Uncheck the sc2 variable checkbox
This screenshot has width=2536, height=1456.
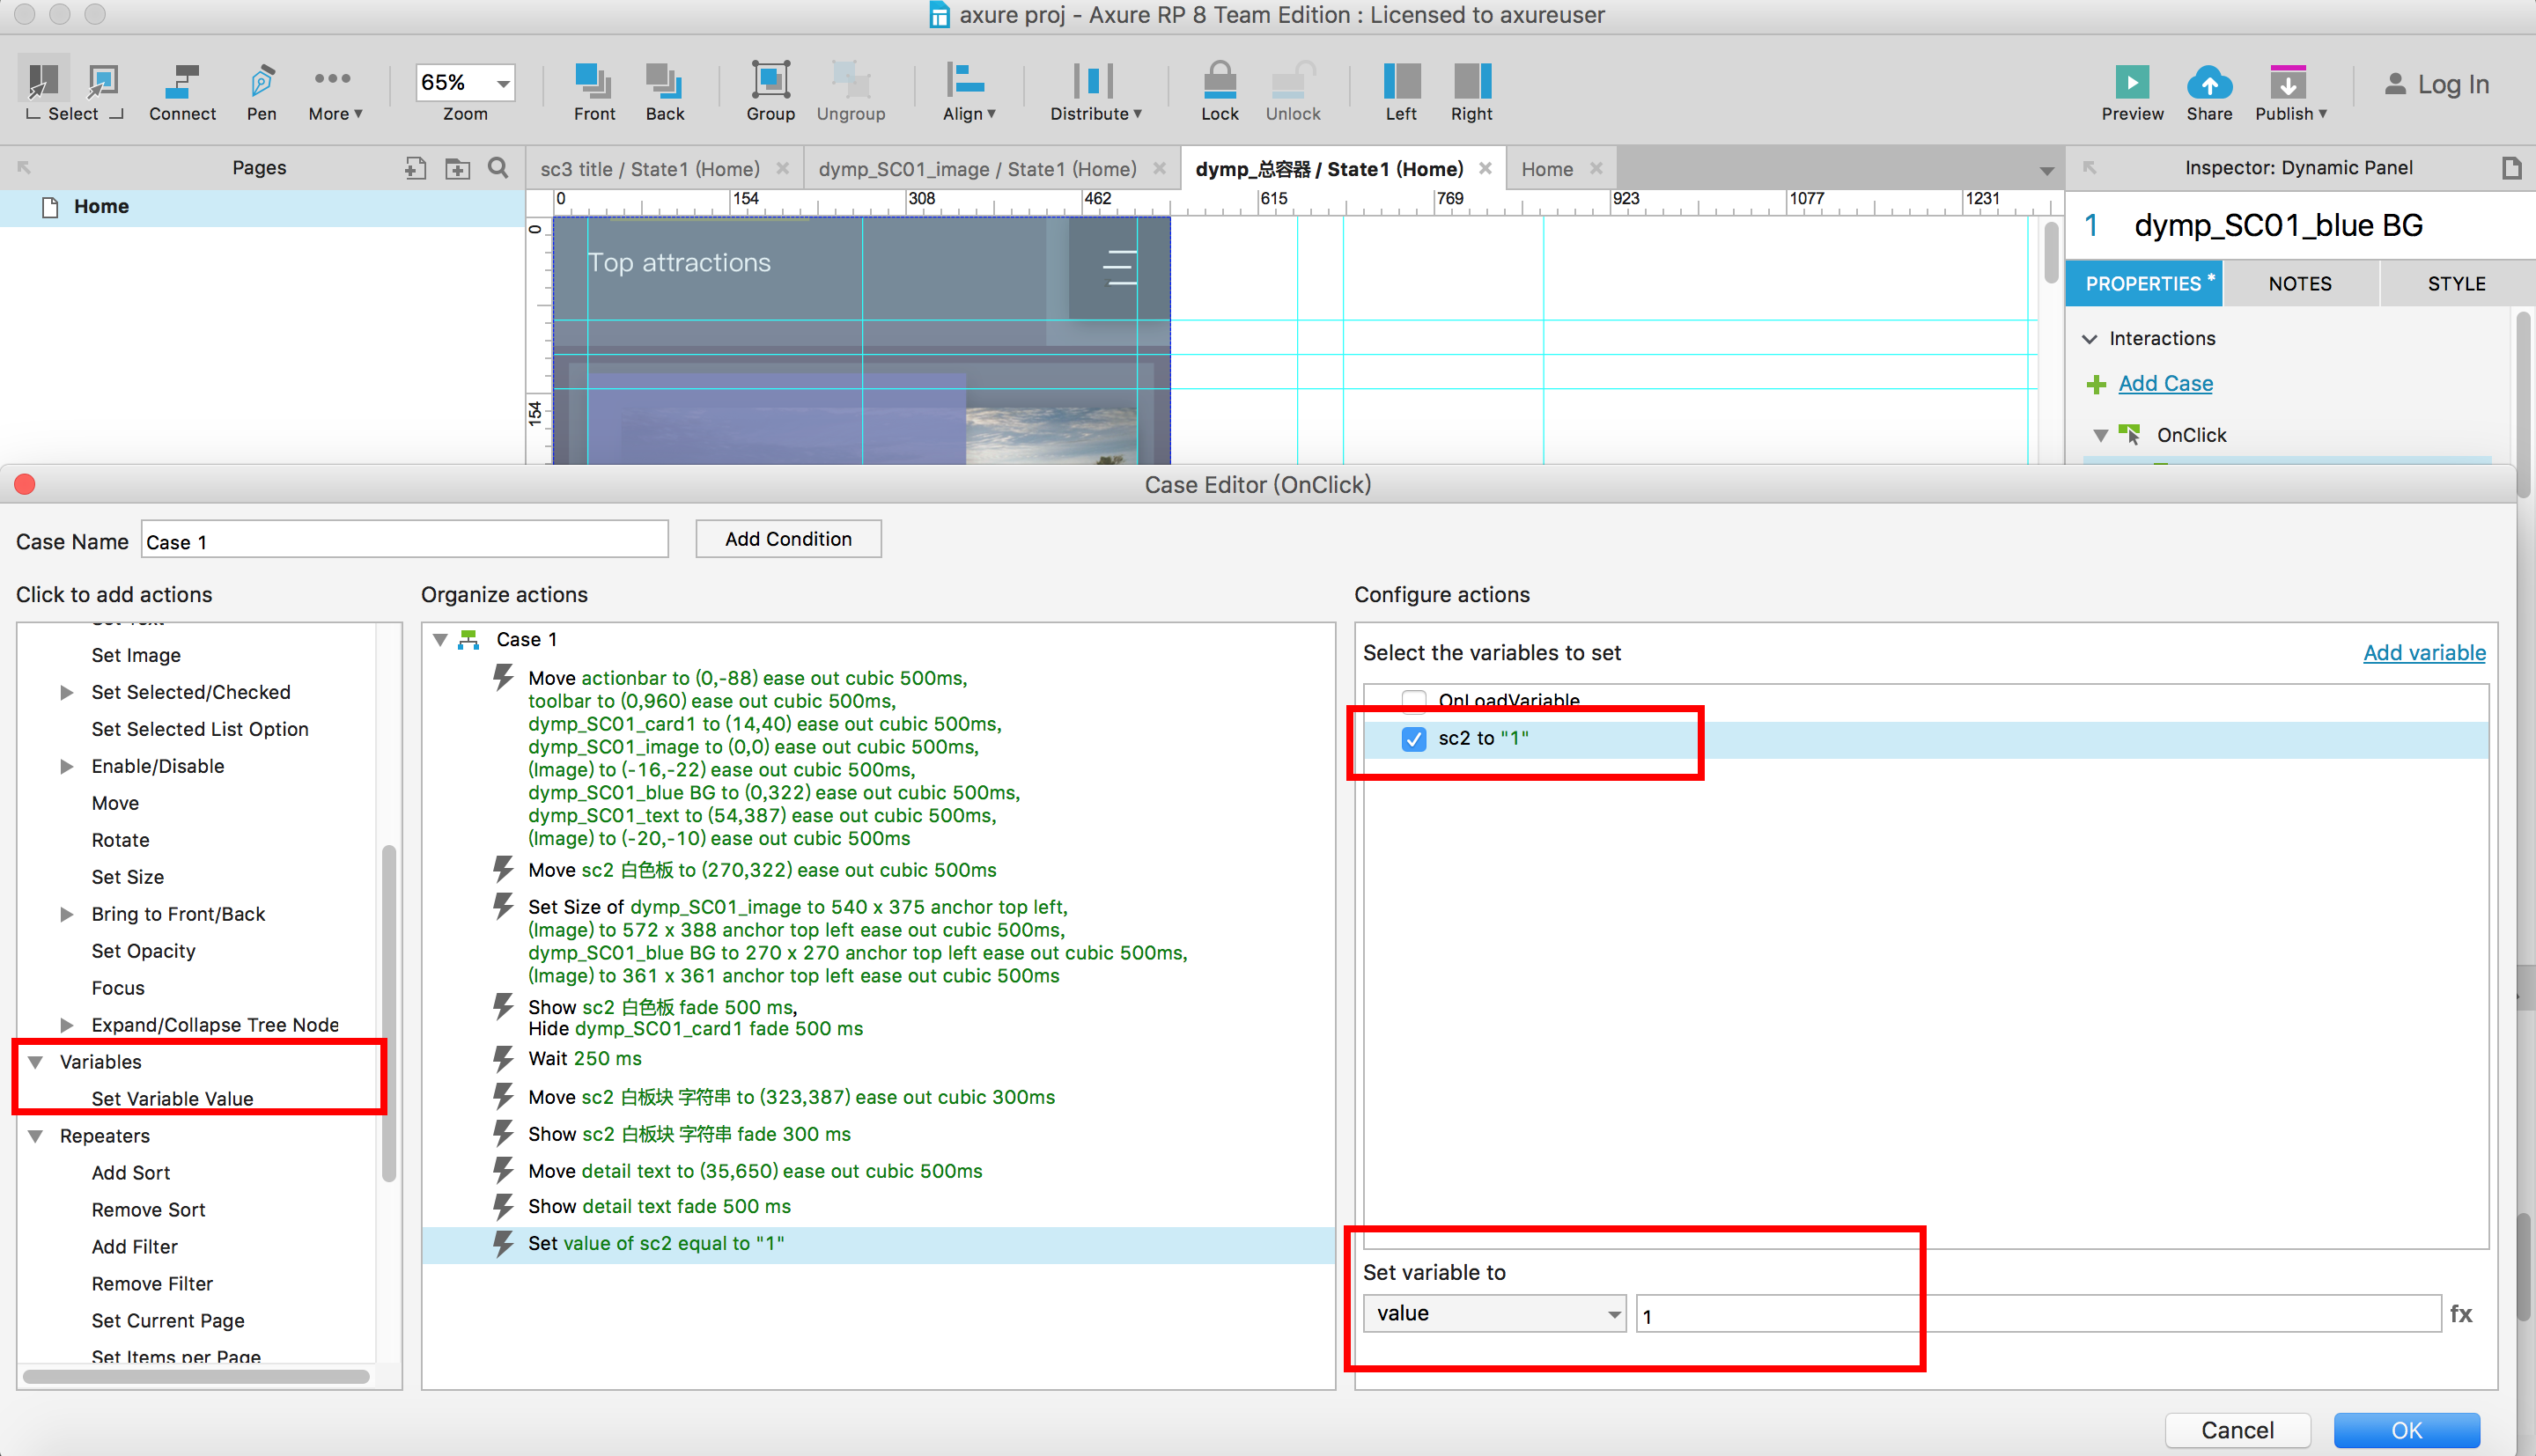[1413, 739]
